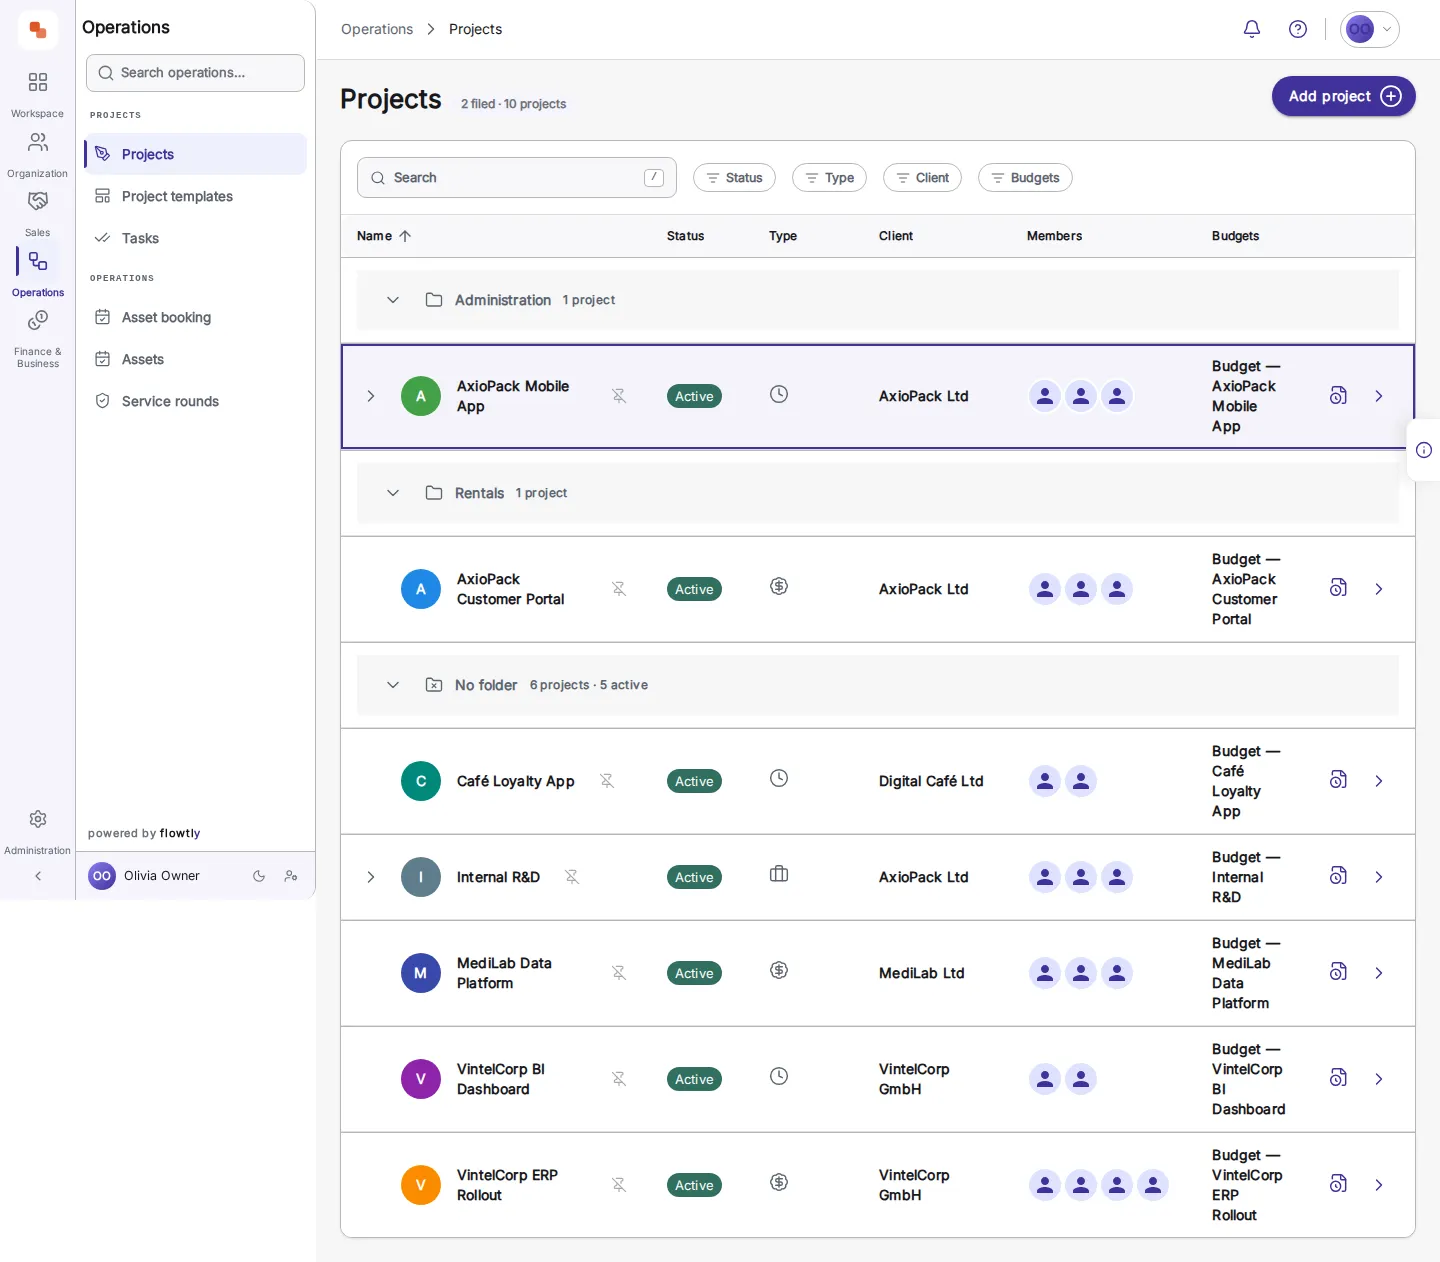The image size is (1440, 1262).
Task: Open the Workspace section icon
Action: point(38,82)
